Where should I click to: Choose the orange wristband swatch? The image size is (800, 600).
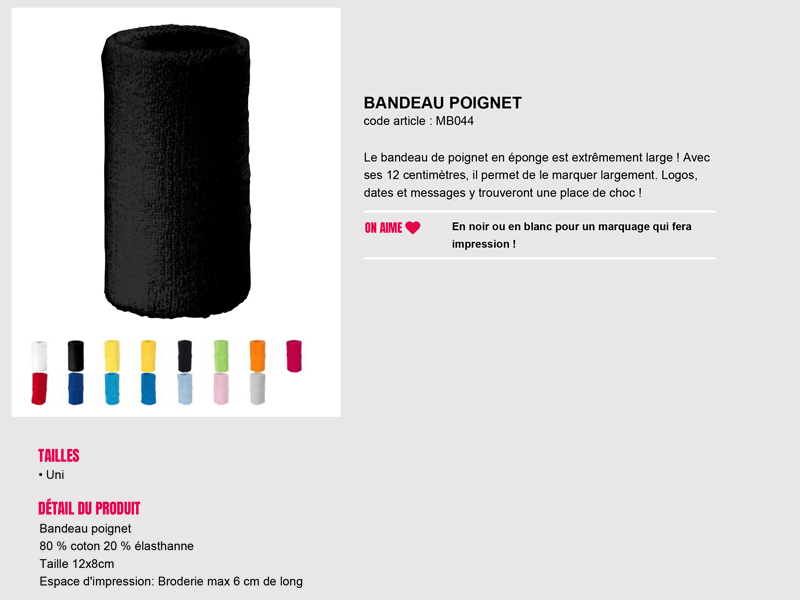258,356
